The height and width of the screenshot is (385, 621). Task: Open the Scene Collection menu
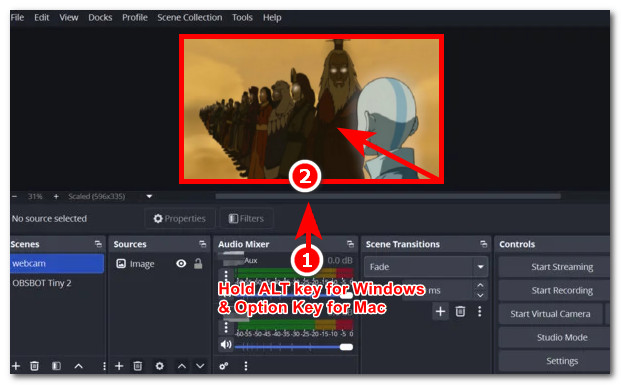tap(190, 17)
